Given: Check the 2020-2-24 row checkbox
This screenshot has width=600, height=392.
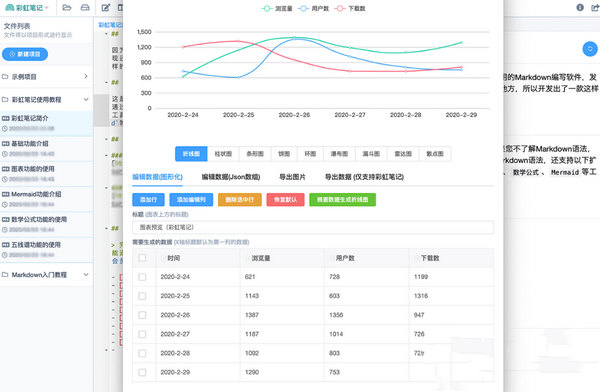Looking at the screenshot, I should coord(142,277).
